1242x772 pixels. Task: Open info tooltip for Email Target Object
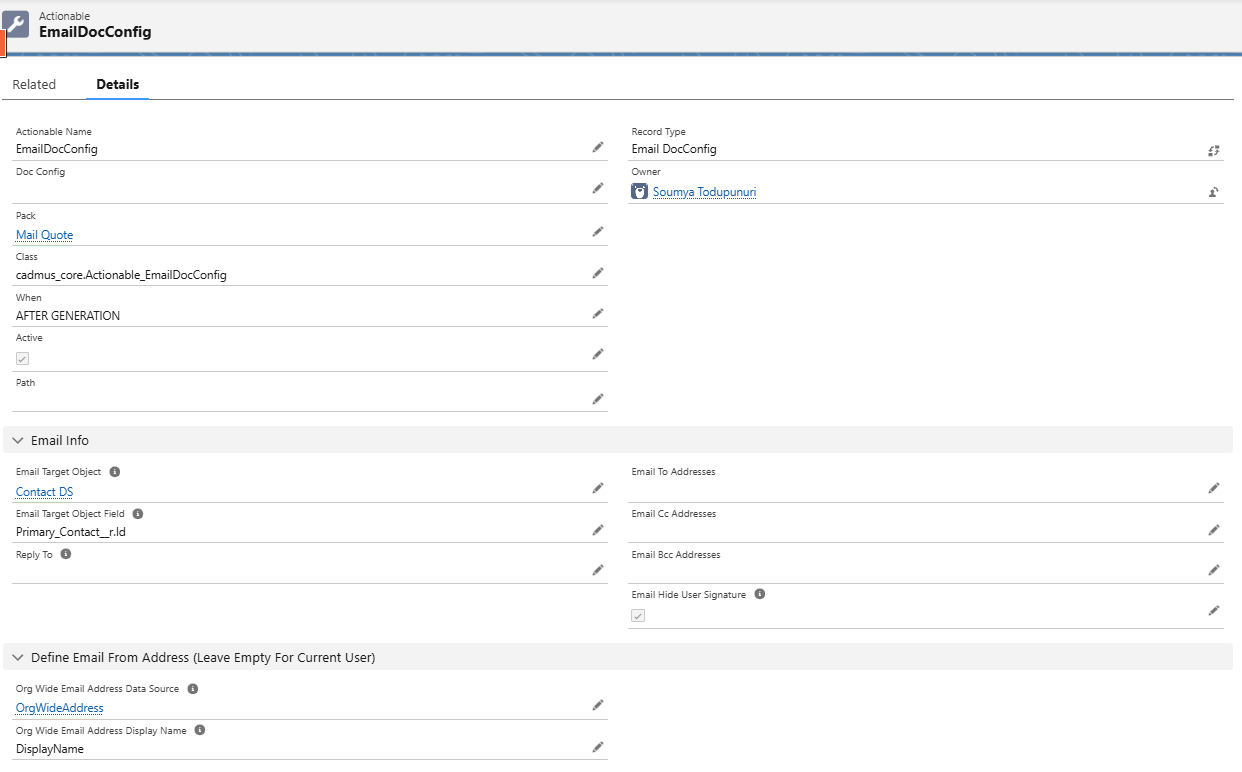pos(115,471)
